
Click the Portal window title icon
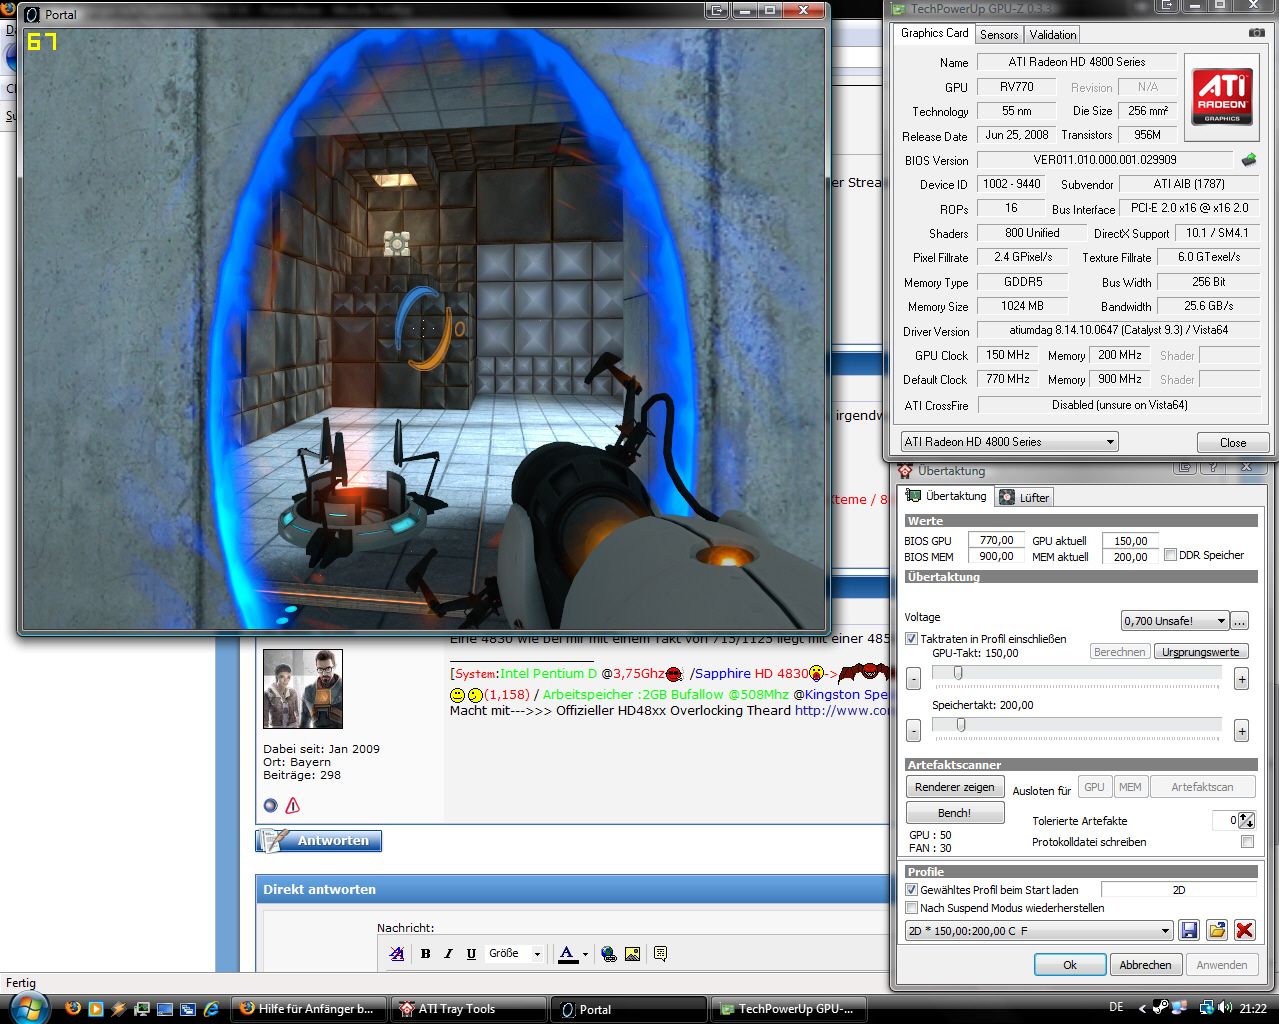pyautogui.click(x=31, y=14)
